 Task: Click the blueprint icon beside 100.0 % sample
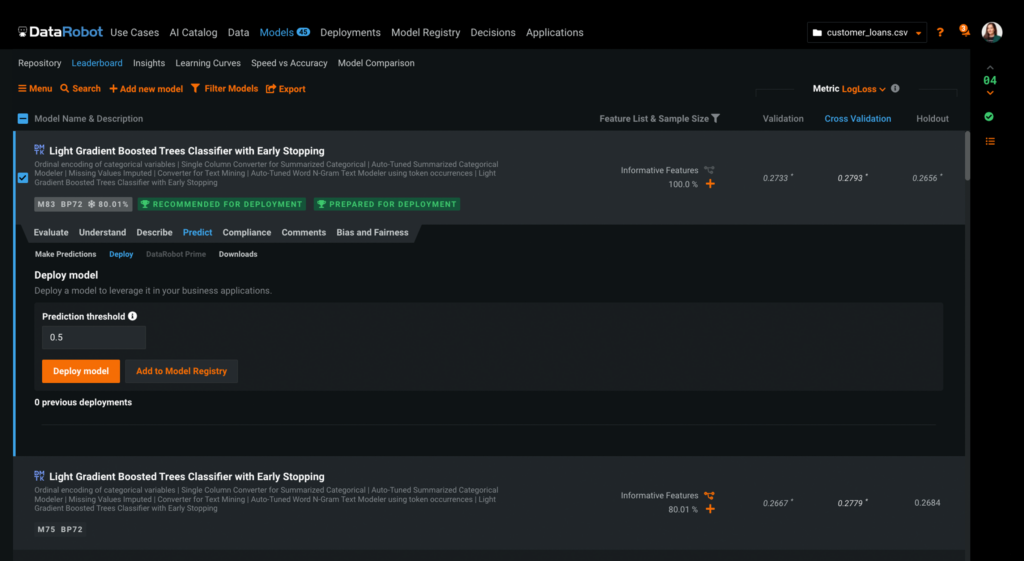(709, 170)
